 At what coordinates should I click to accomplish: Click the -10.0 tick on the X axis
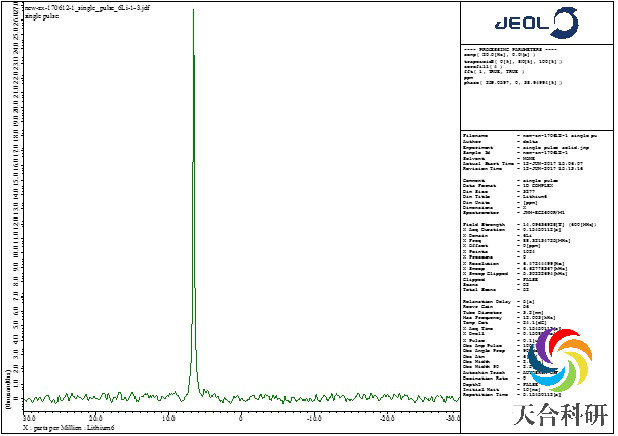pos(313,418)
